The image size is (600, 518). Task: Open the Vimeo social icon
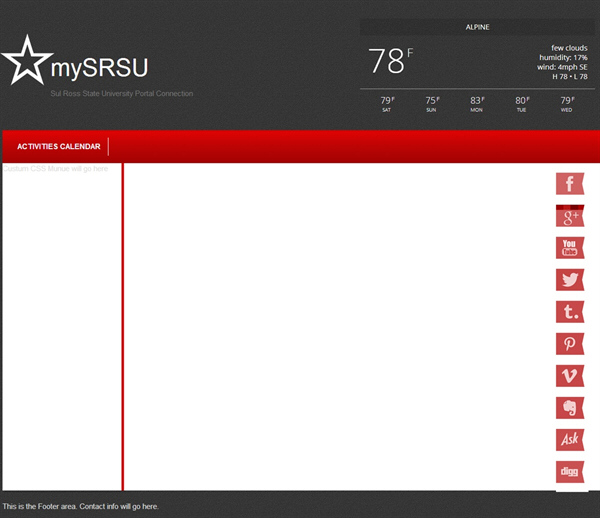point(569,376)
